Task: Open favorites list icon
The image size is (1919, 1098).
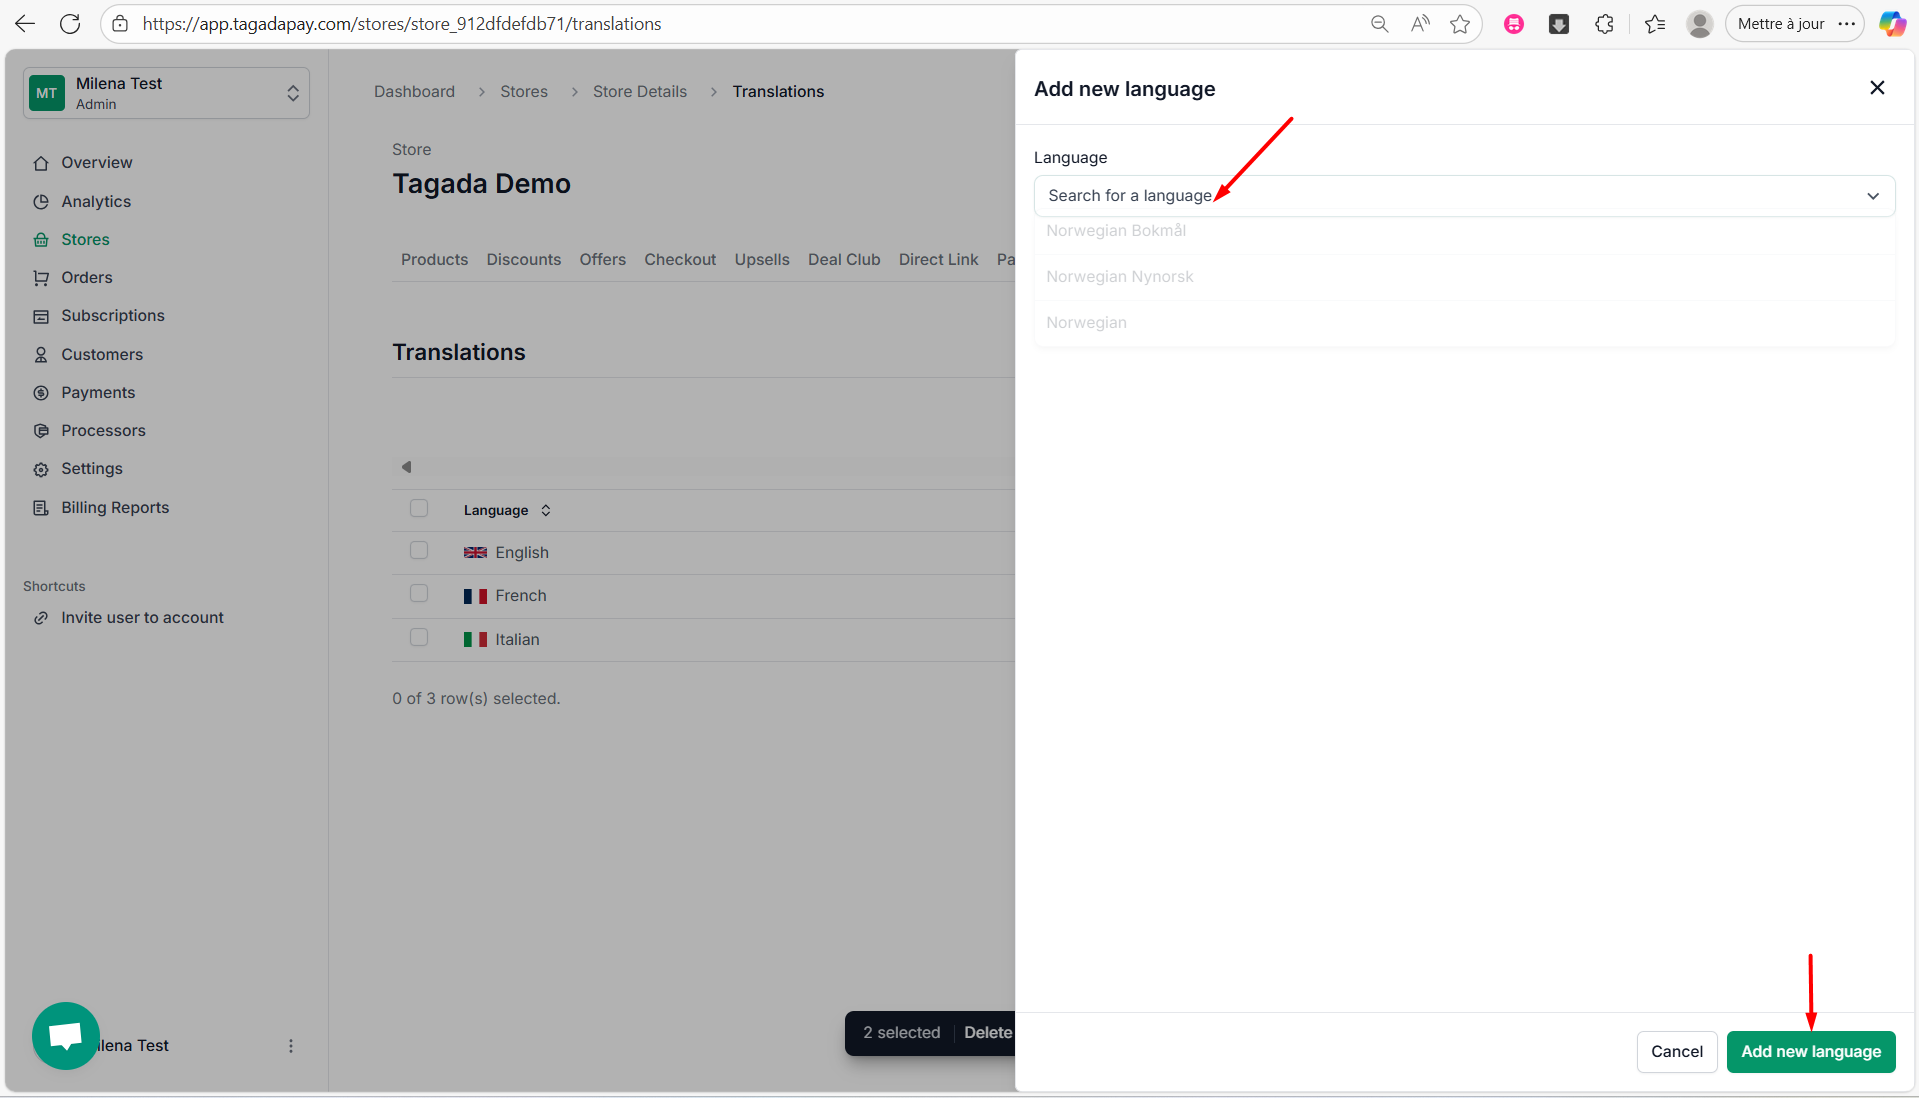Action: (x=1655, y=24)
